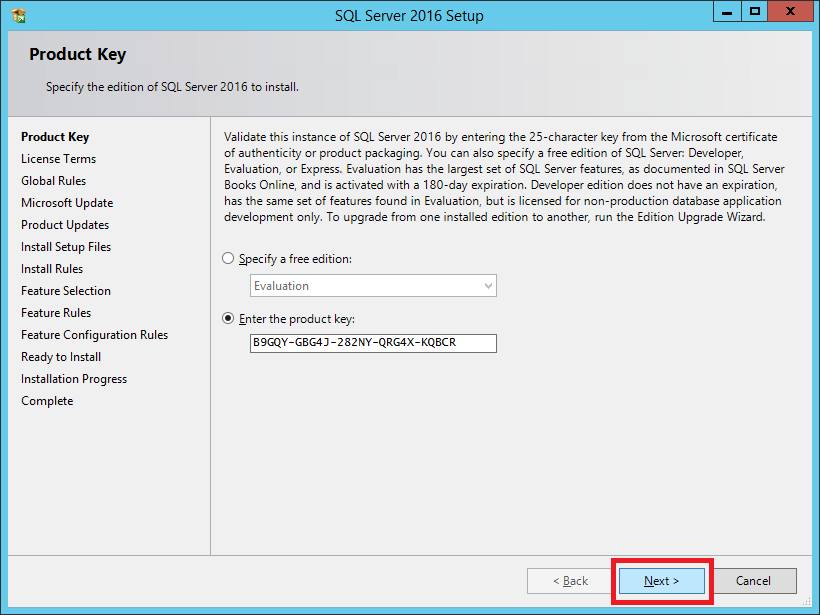Click the disabled Back button

pyautogui.click(x=569, y=581)
